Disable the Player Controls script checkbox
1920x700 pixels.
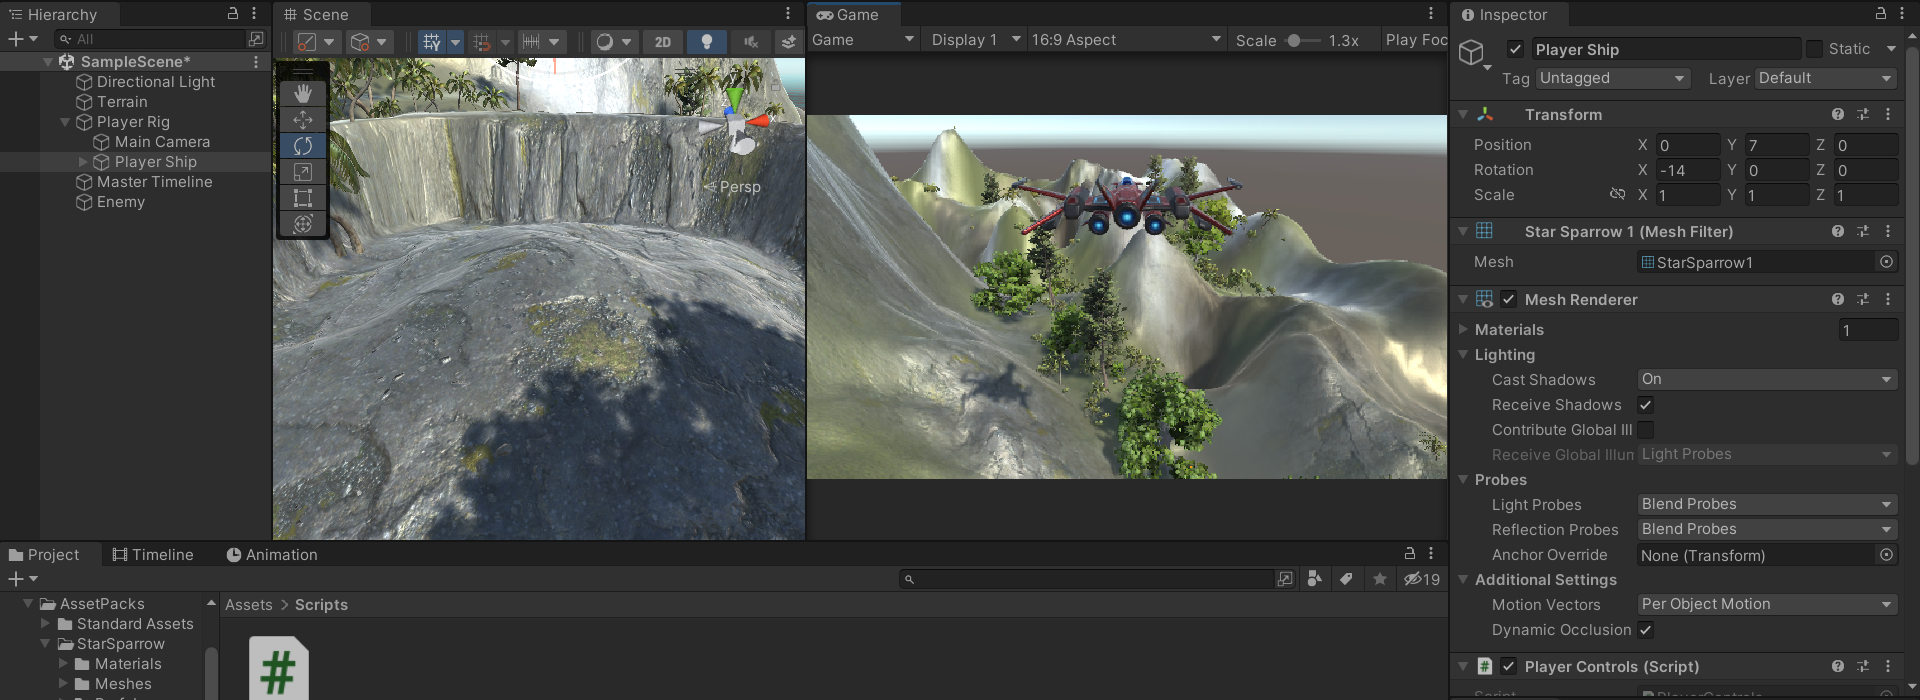(x=1509, y=666)
